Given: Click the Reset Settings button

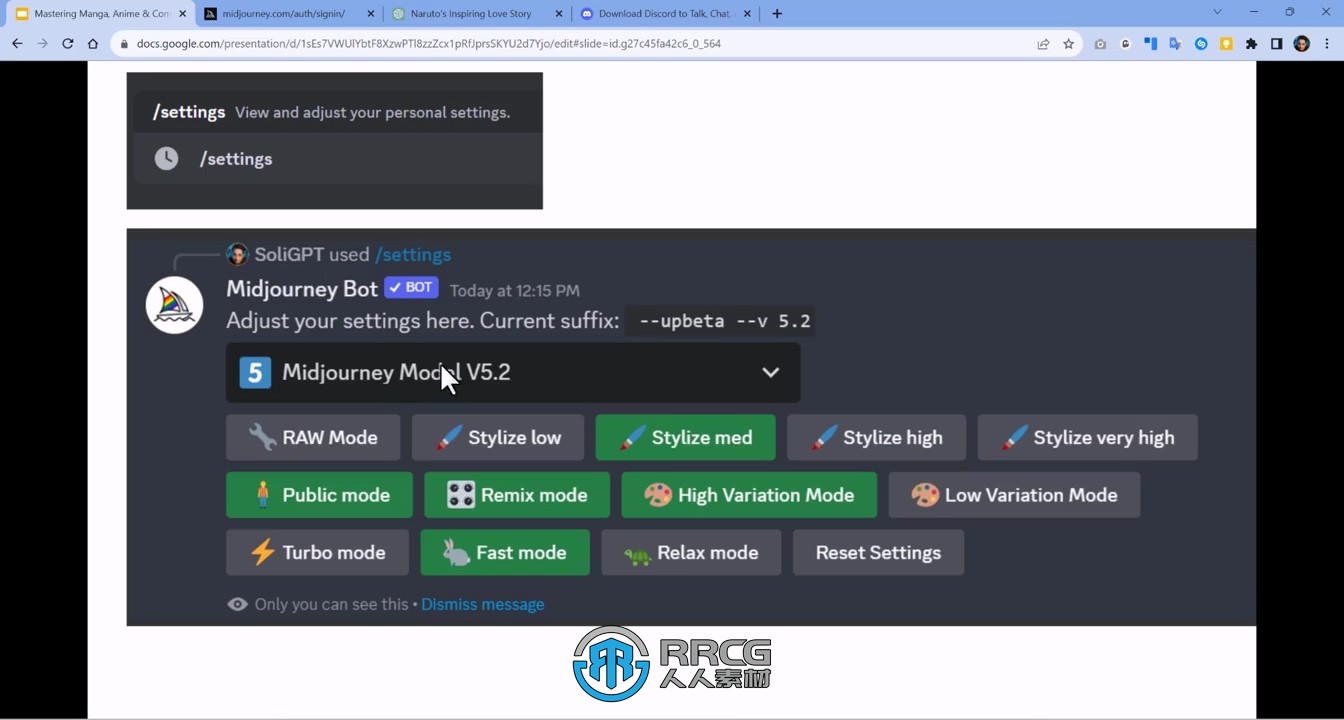Looking at the screenshot, I should pyautogui.click(x=878, y=553).
